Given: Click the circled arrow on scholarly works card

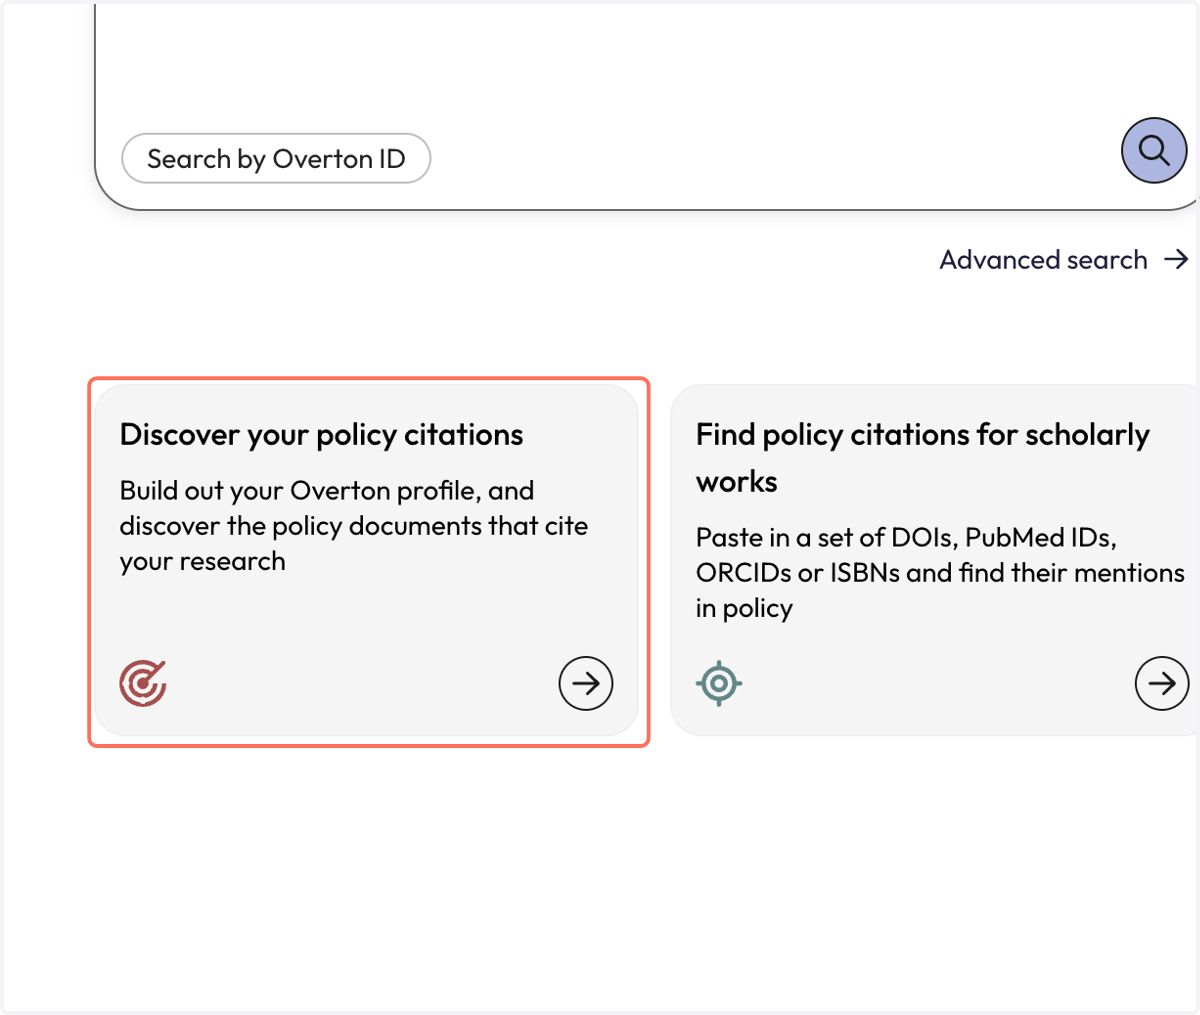Looking at the screenshot, I should (x=1162, y=684).
